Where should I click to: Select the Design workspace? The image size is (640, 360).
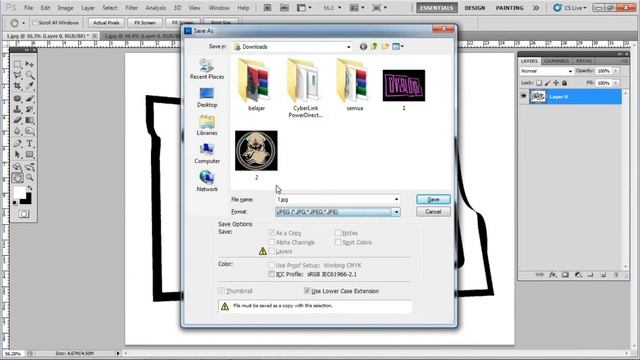(475, 8)
